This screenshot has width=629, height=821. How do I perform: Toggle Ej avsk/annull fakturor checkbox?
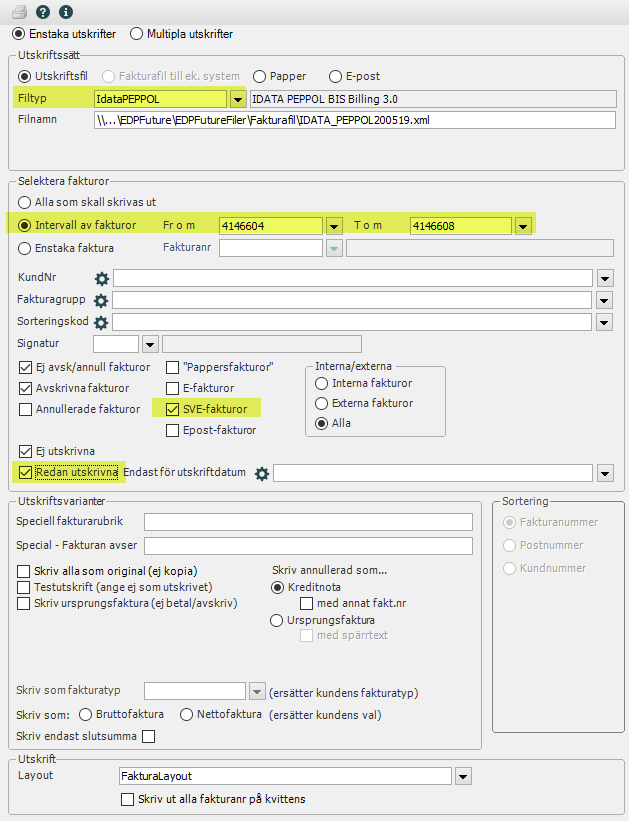[x=25, y=368]
